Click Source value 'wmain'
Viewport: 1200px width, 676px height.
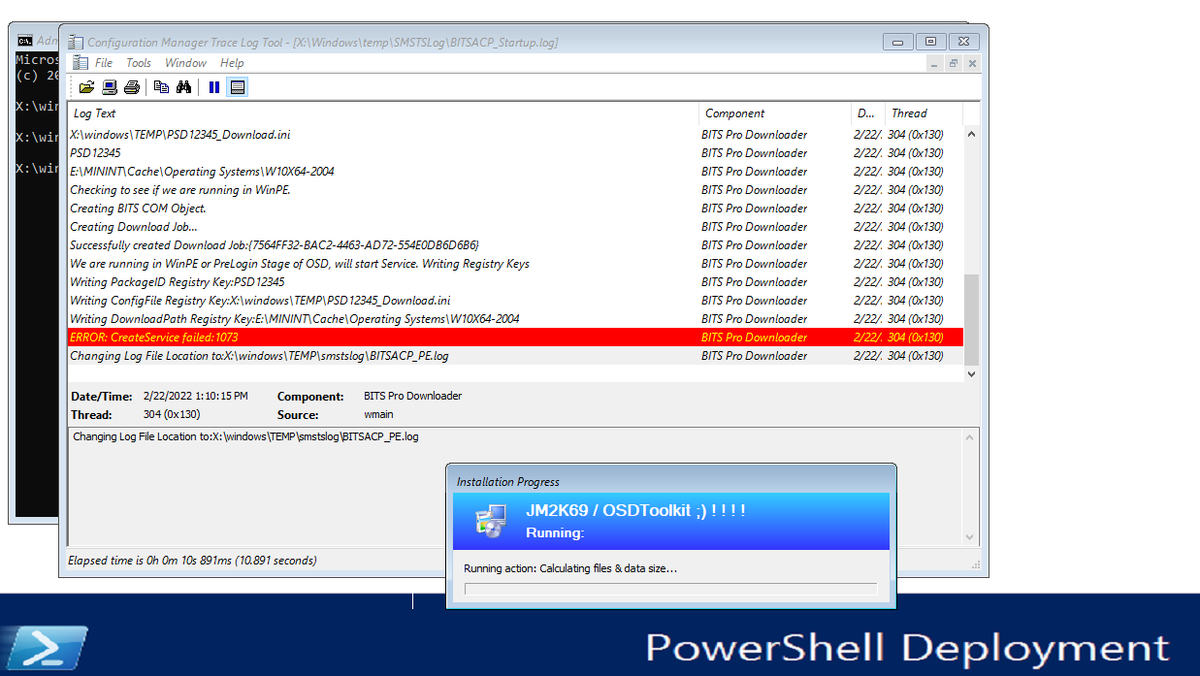point(379,414)
